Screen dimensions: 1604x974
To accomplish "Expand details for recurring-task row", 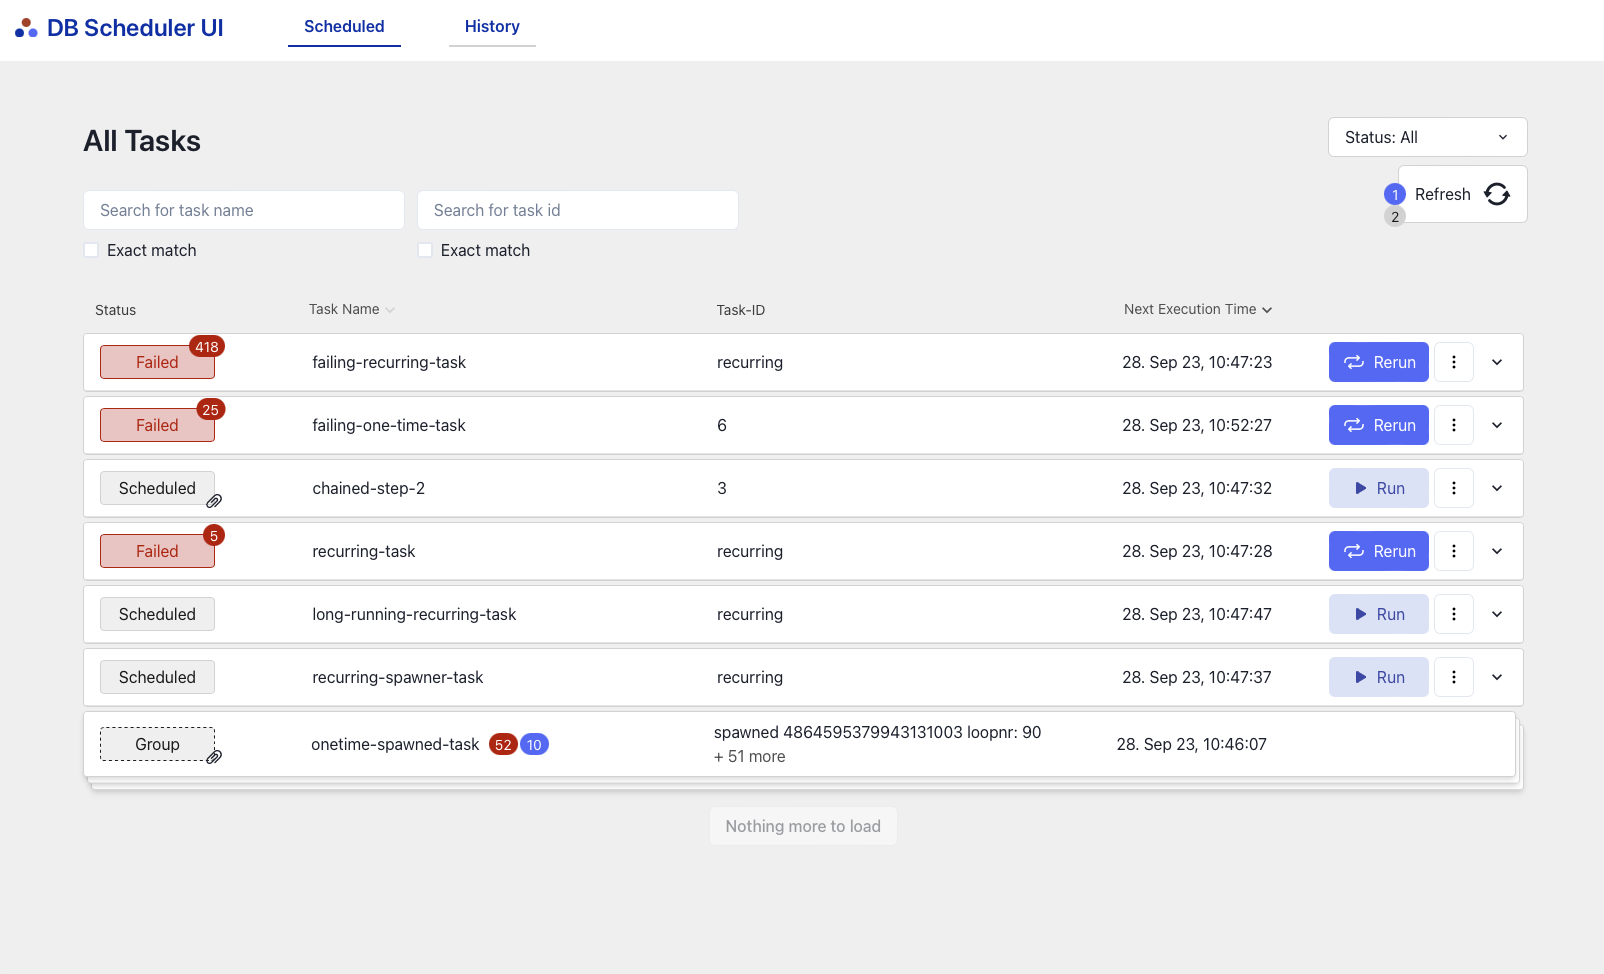I will (1497, 551).
